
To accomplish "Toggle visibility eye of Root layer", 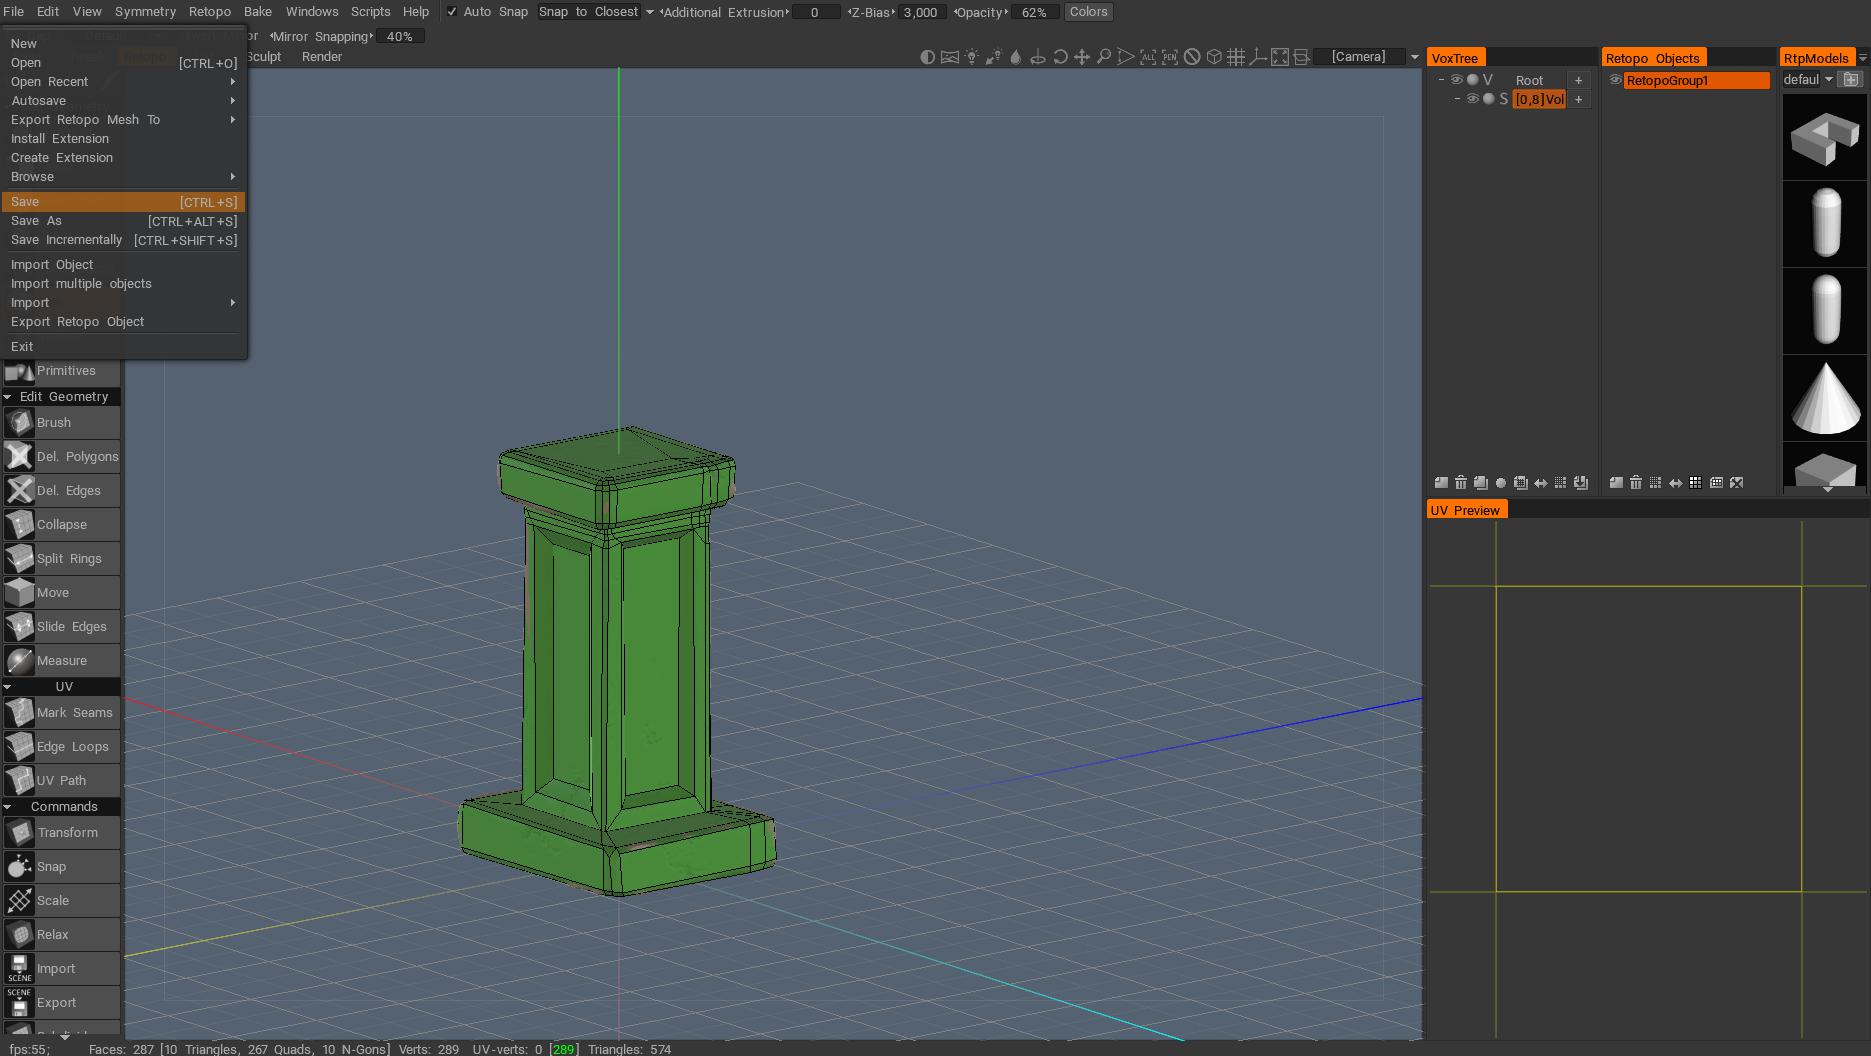I will coord(1457,80).
